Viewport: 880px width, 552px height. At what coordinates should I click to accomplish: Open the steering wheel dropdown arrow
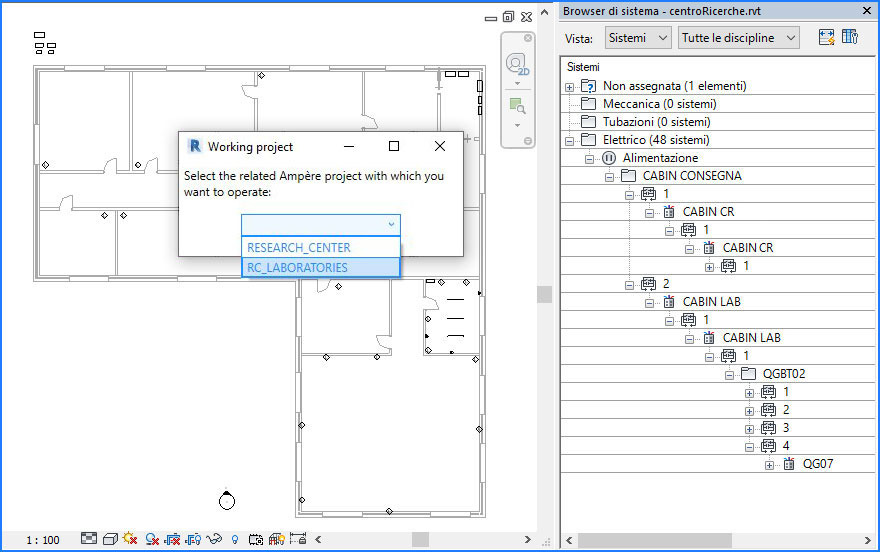[517, 84]
